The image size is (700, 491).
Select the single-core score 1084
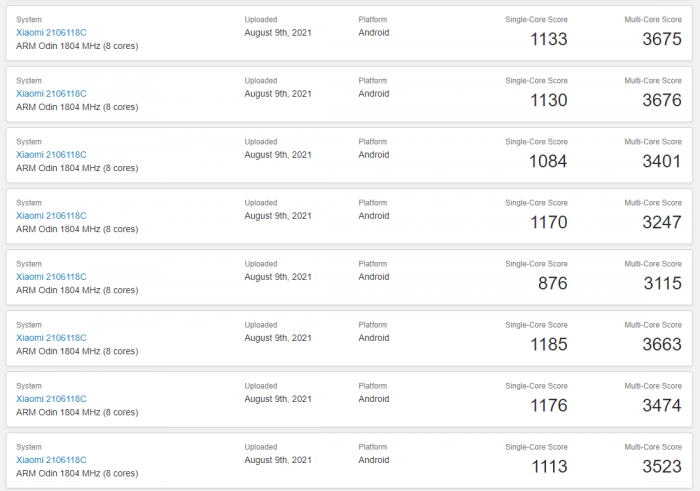(x=548, y=162)
